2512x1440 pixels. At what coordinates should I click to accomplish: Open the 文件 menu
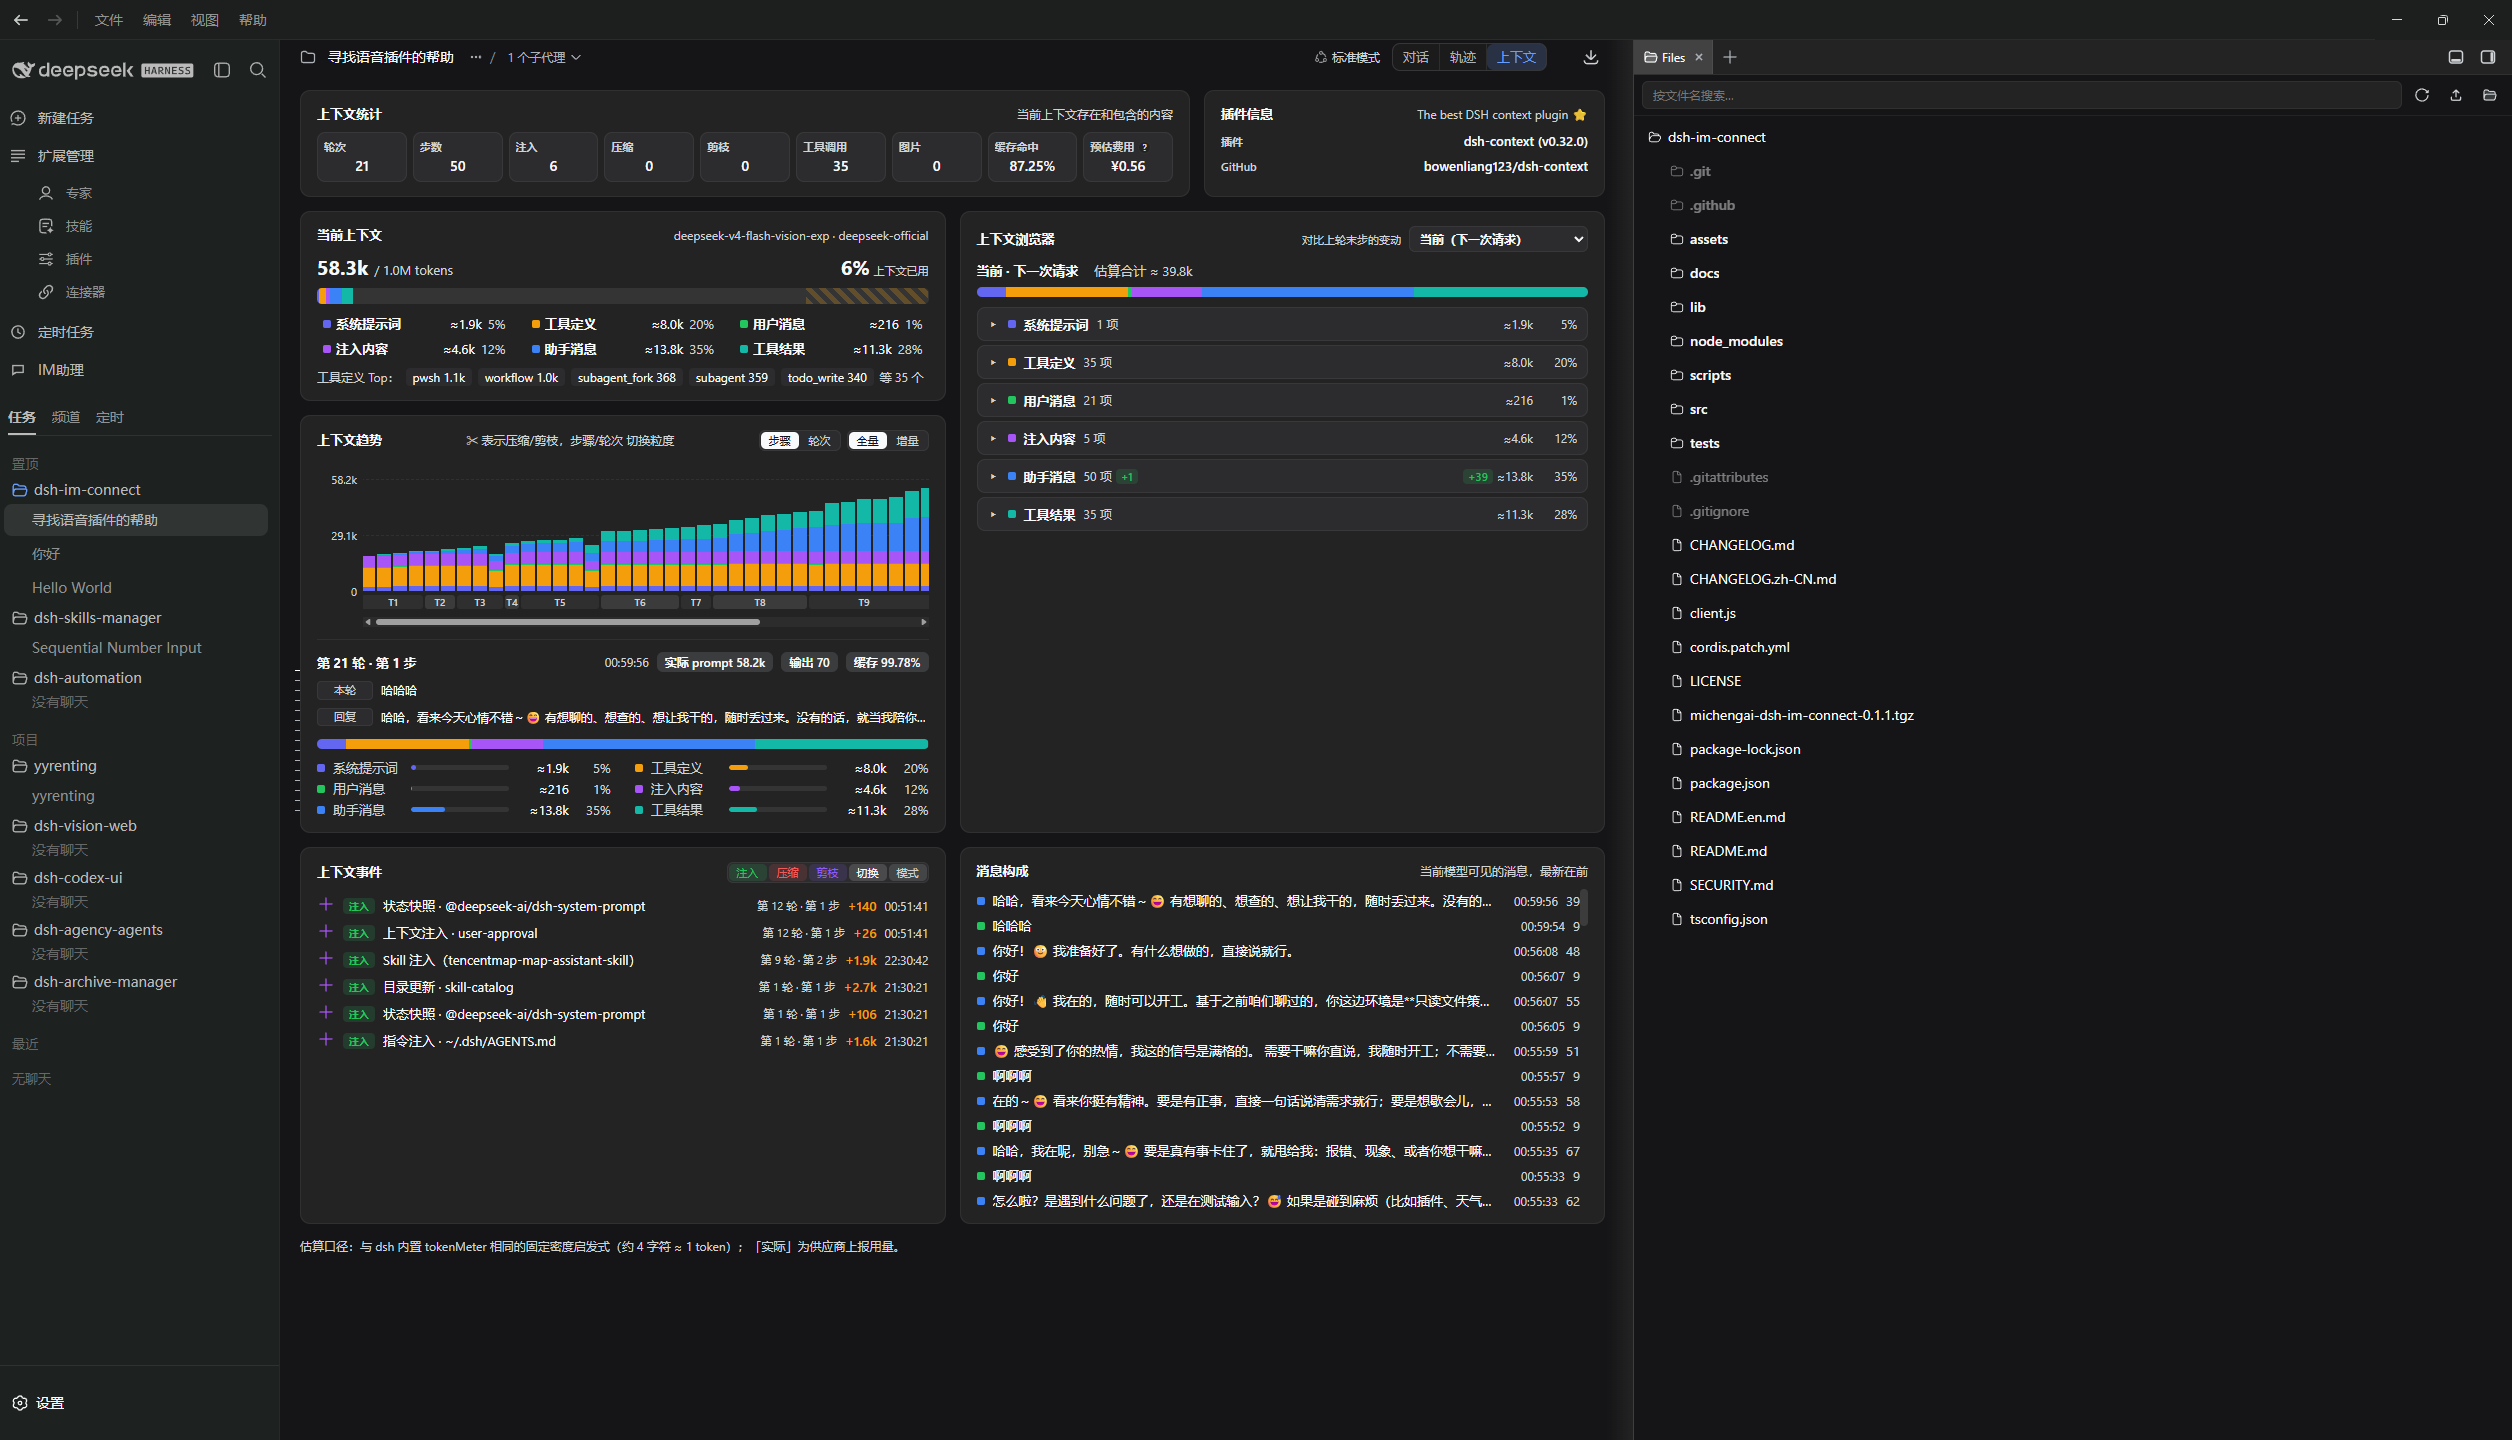click(108, 20)
